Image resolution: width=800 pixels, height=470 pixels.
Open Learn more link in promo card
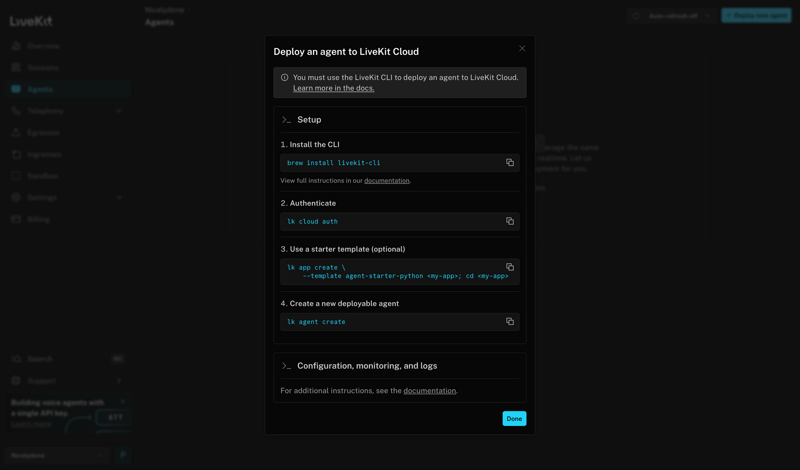pyautogui.click(x=31, y=424)
